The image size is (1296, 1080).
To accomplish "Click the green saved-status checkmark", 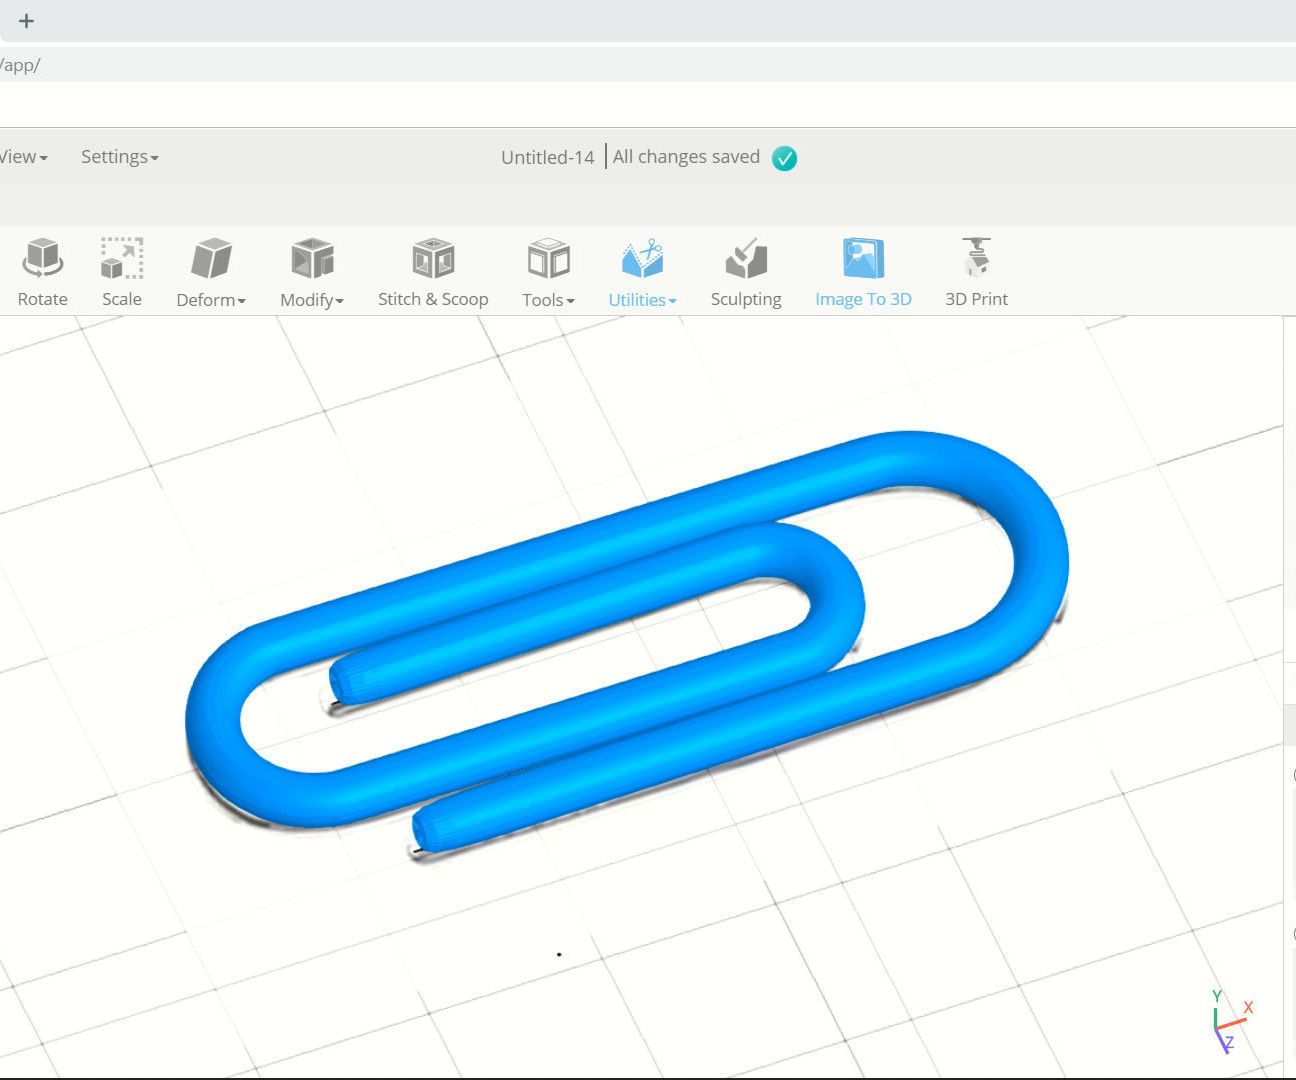I will (784, 157).
